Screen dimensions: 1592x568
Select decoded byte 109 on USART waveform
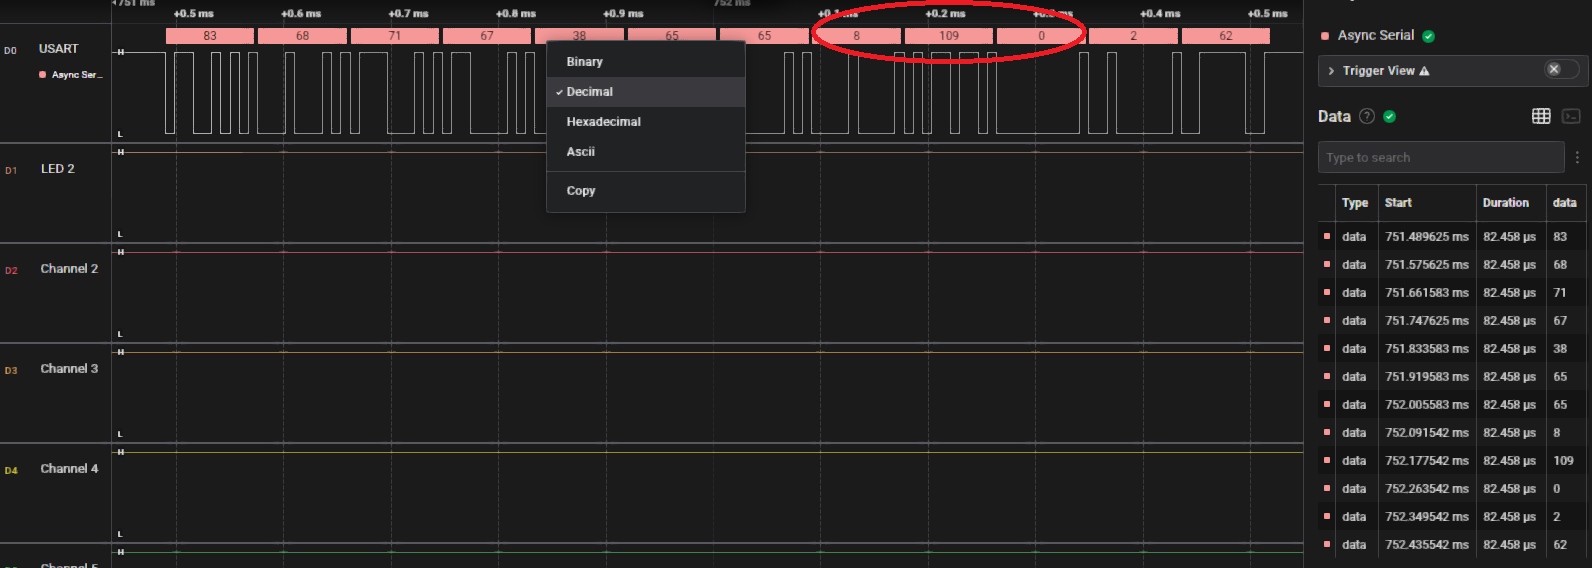pyautogui.click(x=948, y=36)
